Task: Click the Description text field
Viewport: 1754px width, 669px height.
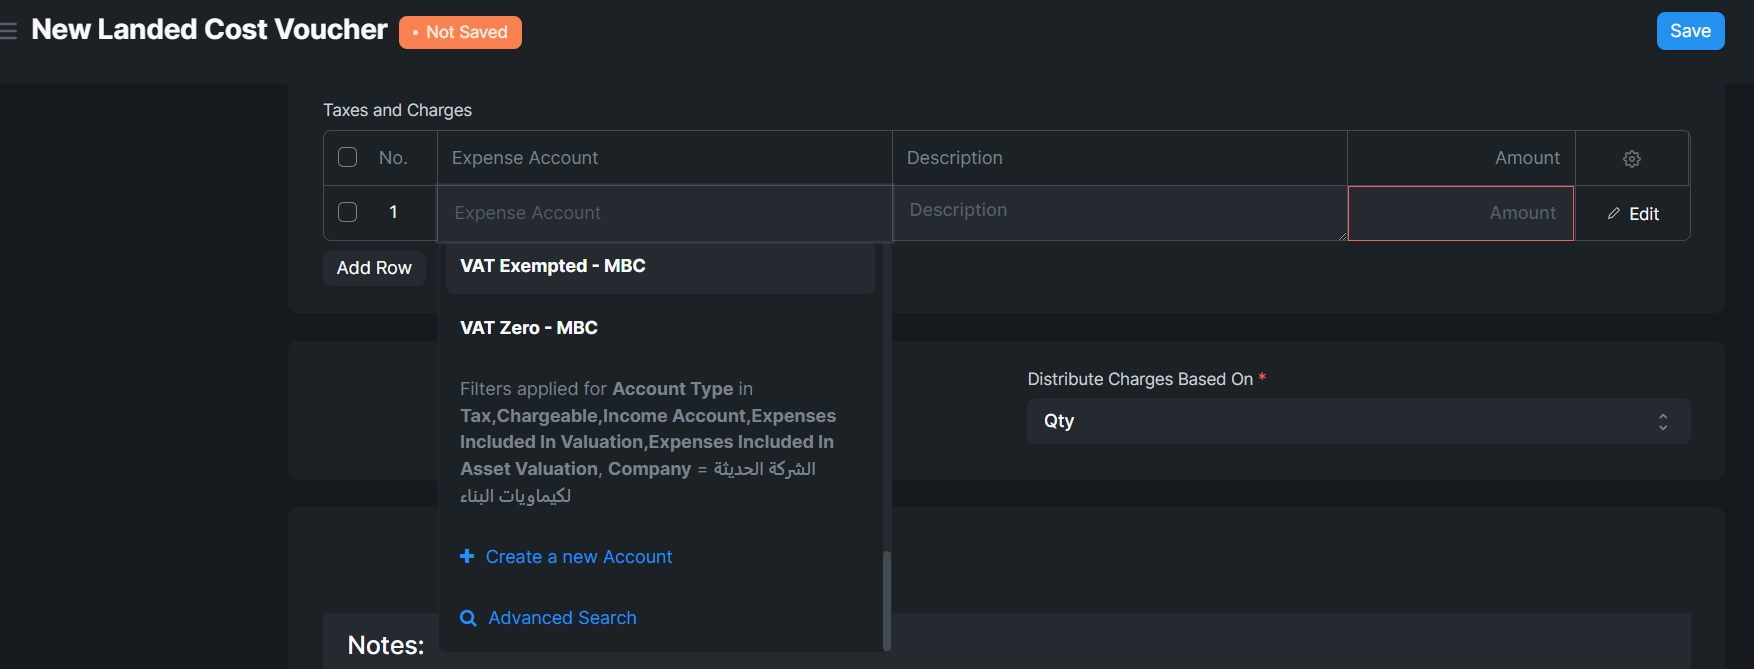Action: coord(1119,212)
